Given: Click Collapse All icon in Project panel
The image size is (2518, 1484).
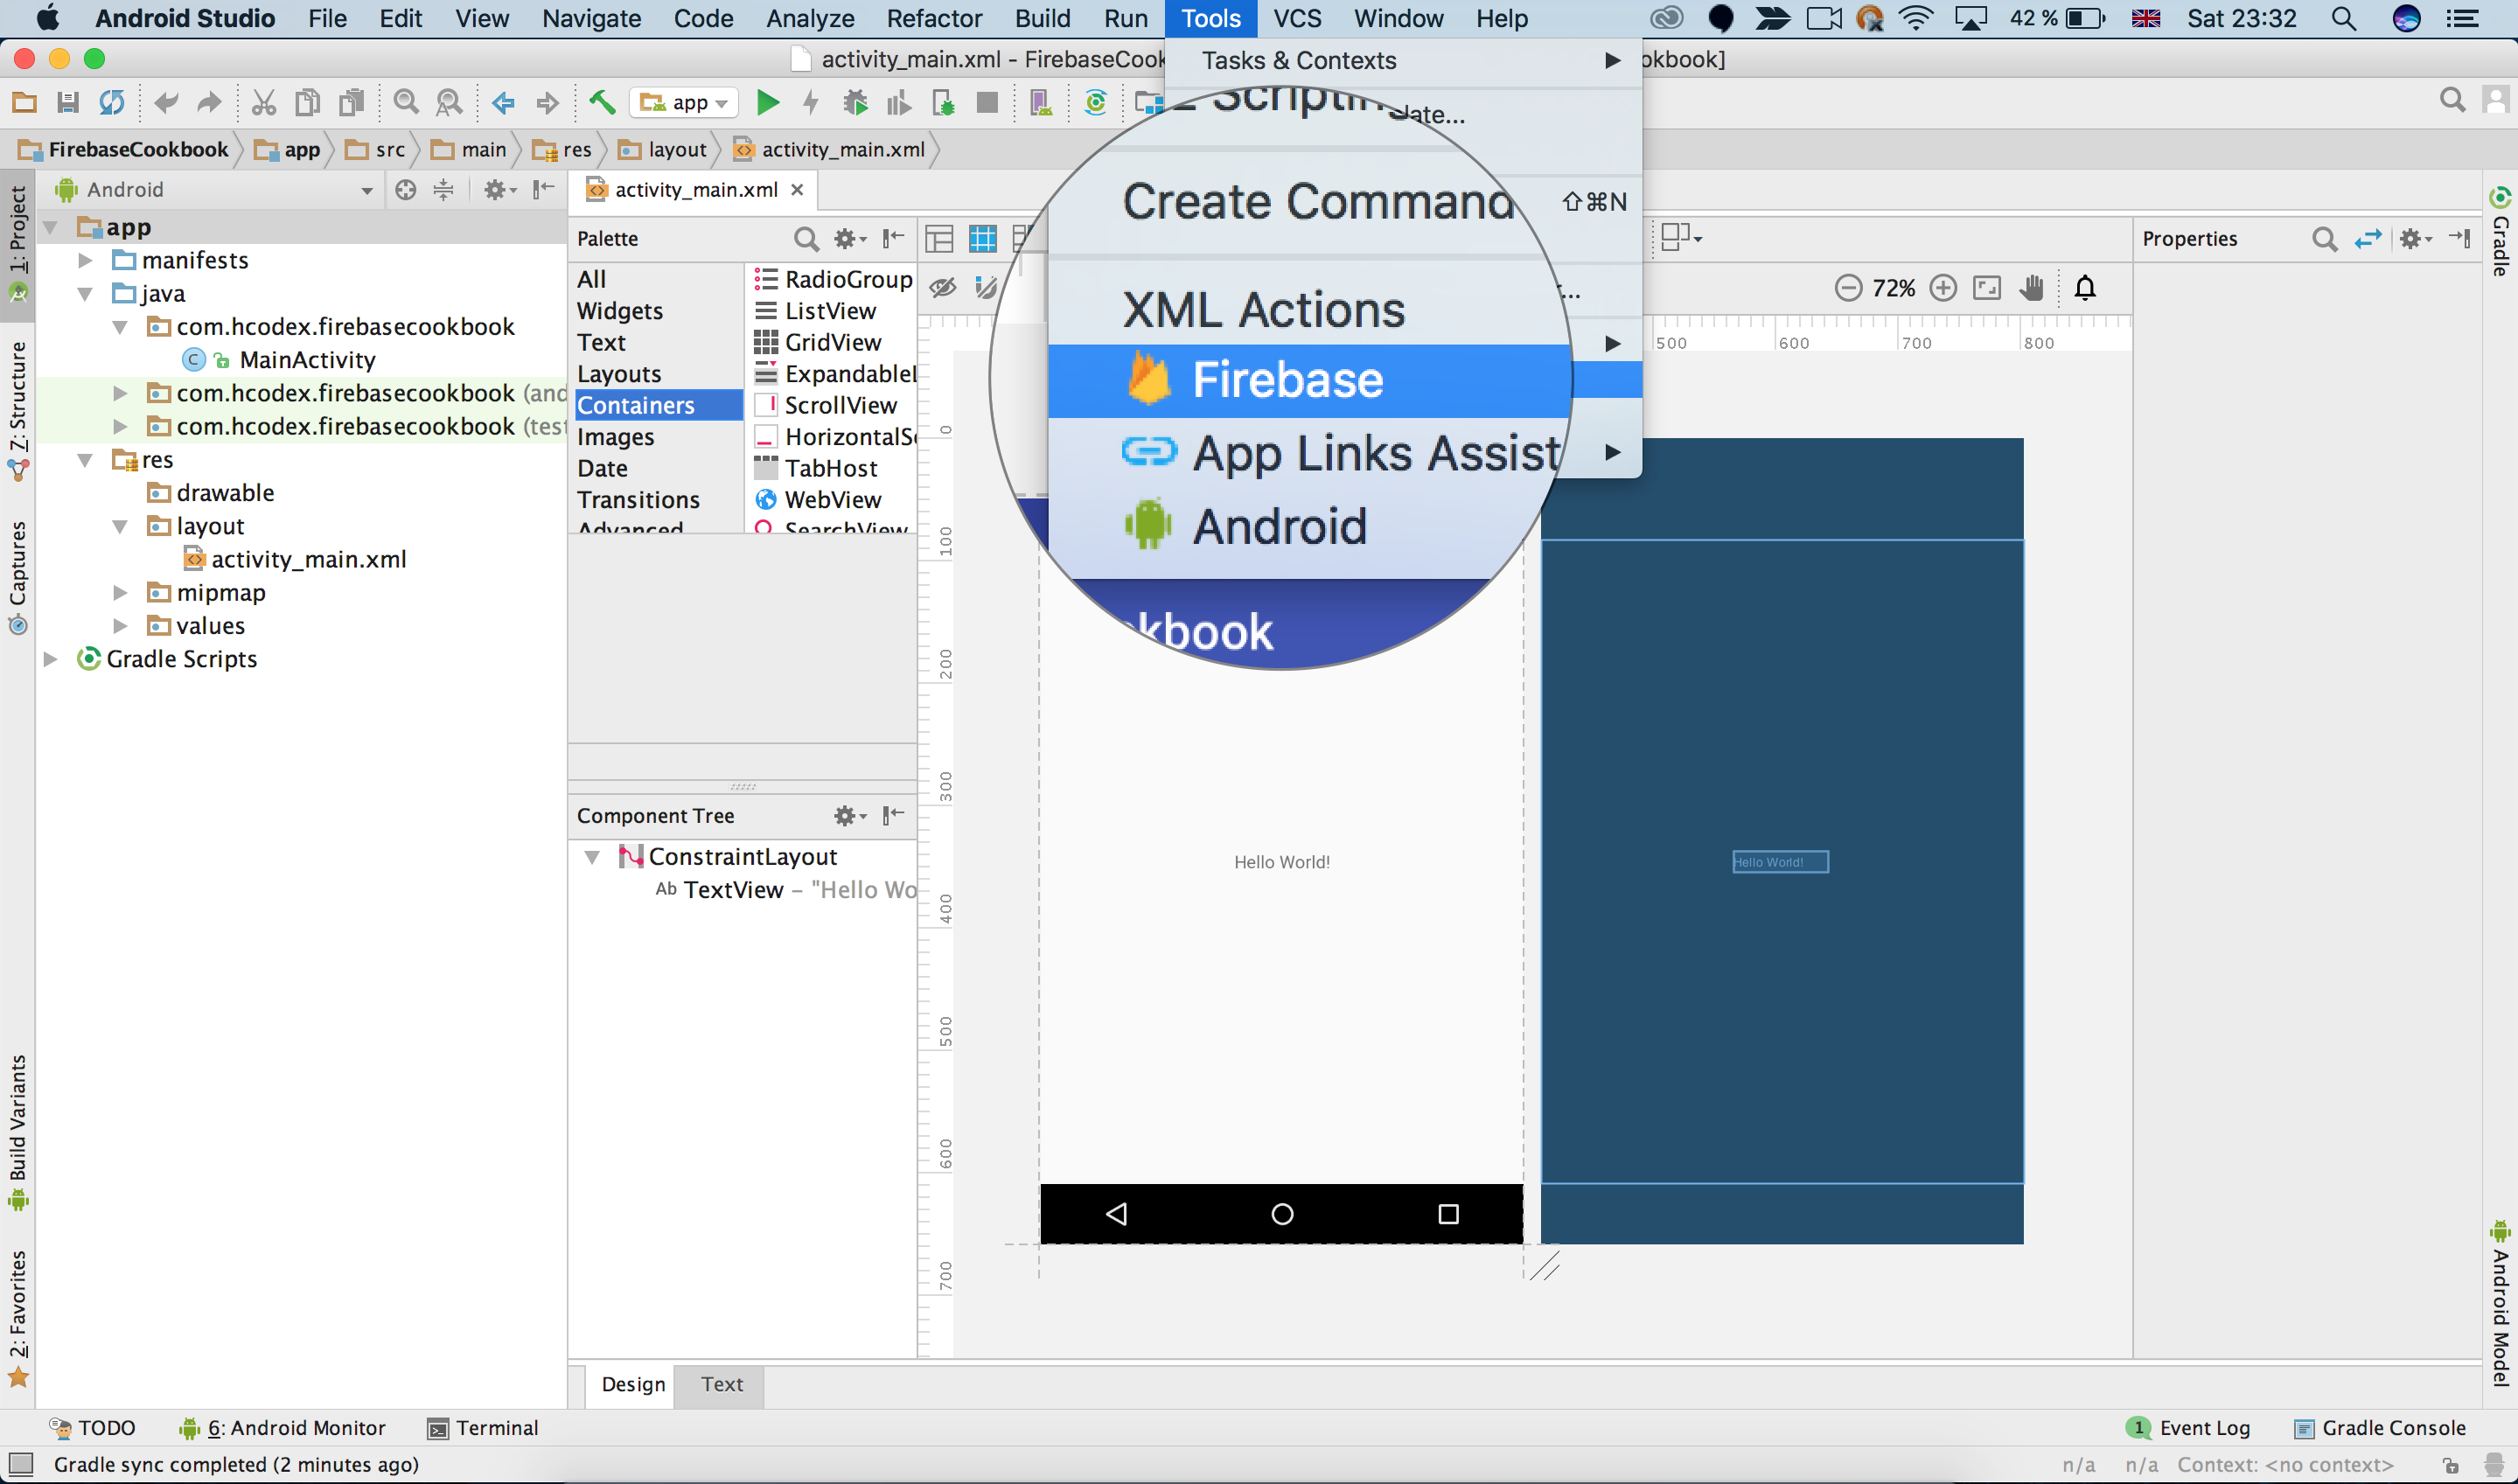Looking at the screenshot, I should [x=444, y=190].
